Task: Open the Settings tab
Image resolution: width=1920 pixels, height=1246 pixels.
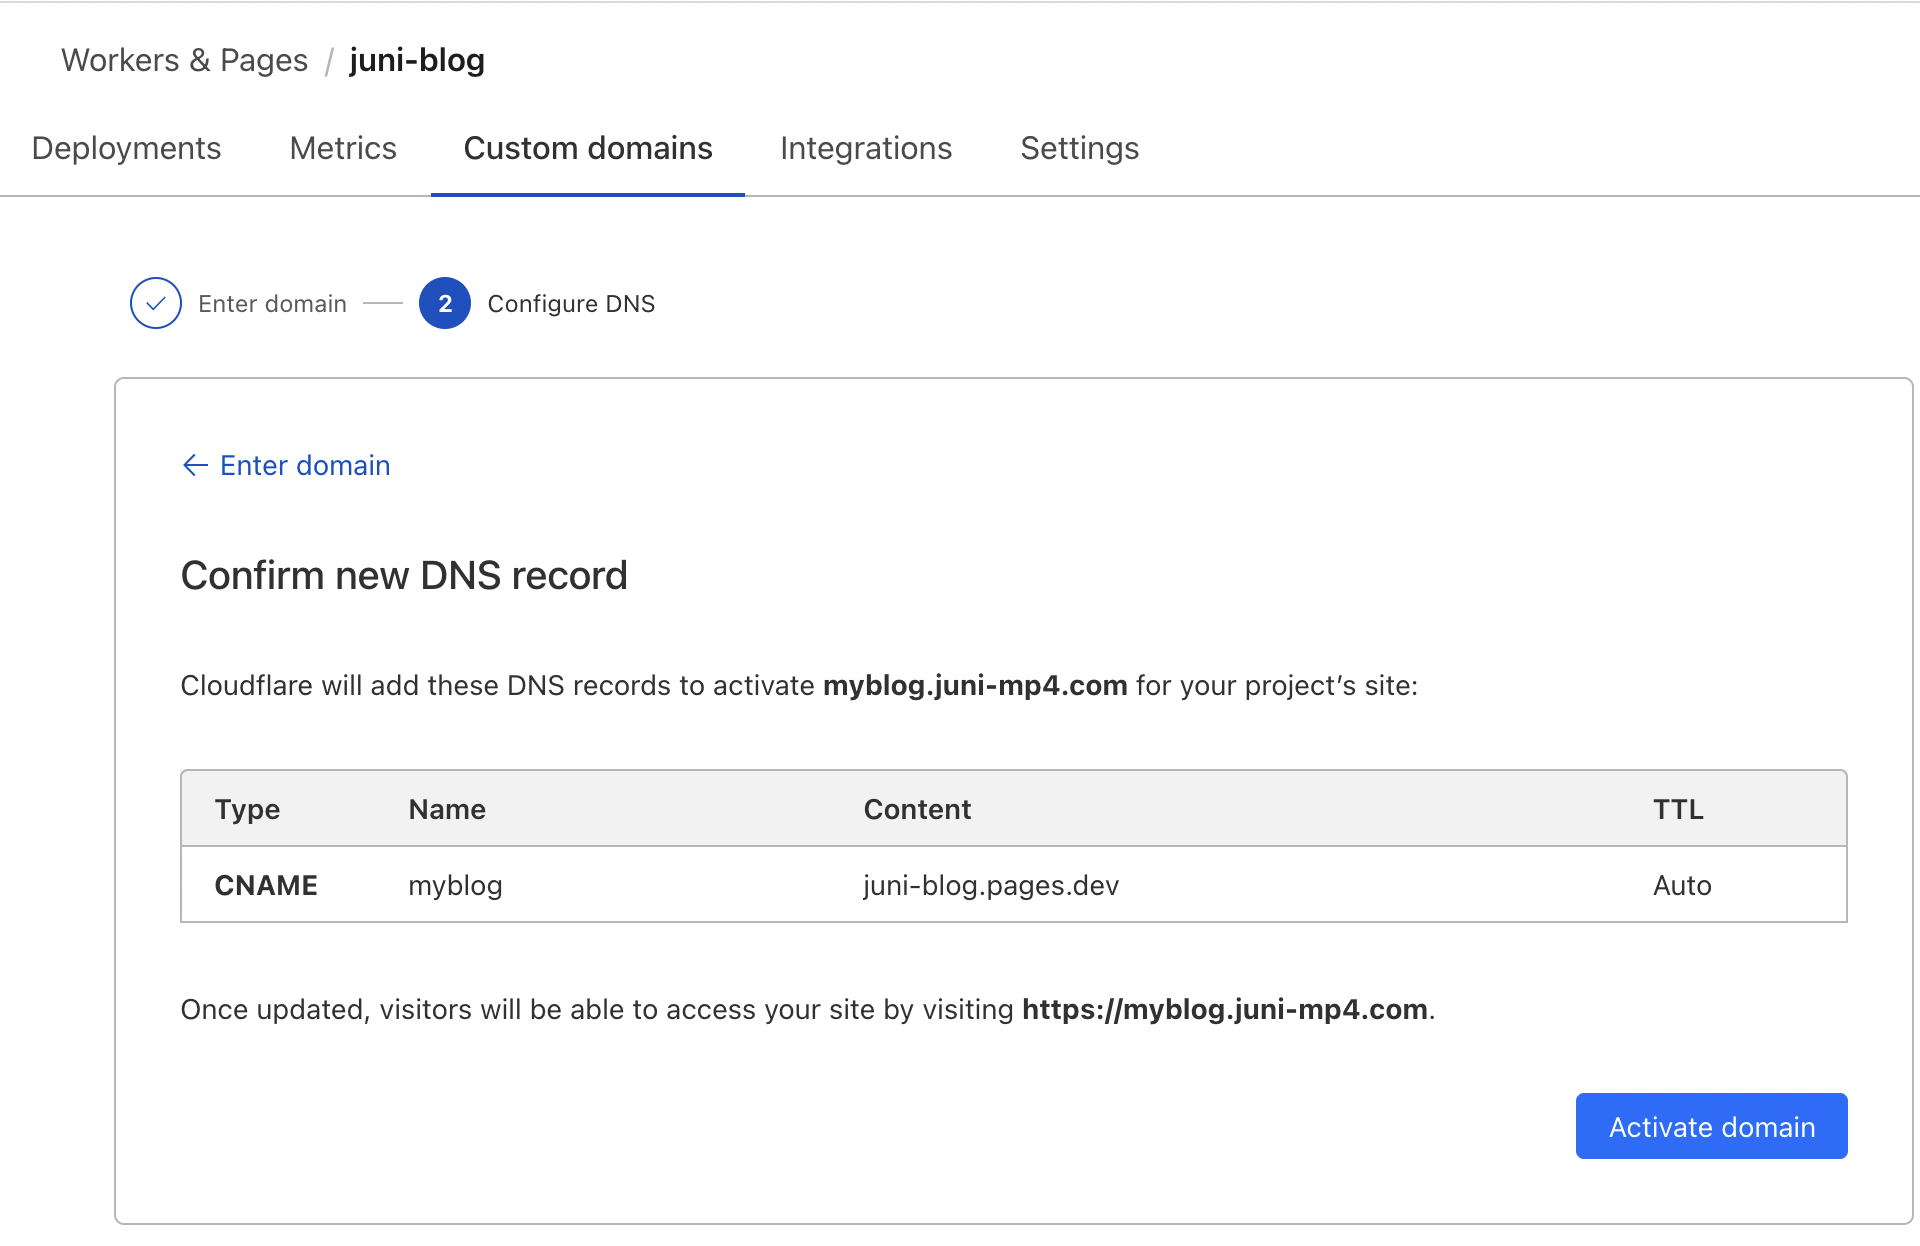Action: 1079,148
